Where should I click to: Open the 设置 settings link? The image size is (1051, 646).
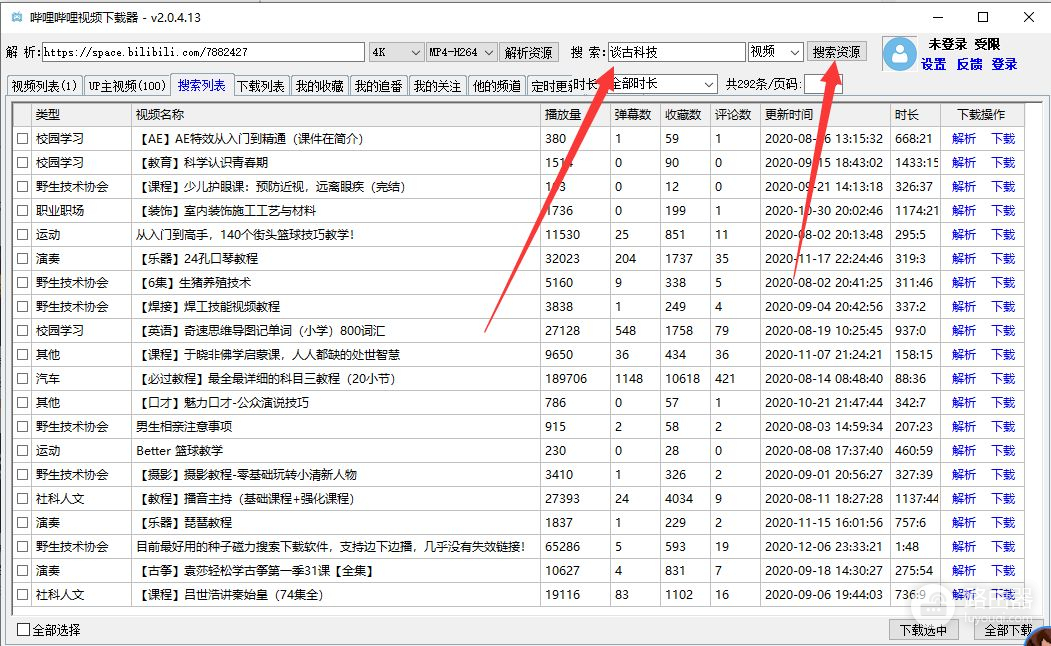coord(934,64)
